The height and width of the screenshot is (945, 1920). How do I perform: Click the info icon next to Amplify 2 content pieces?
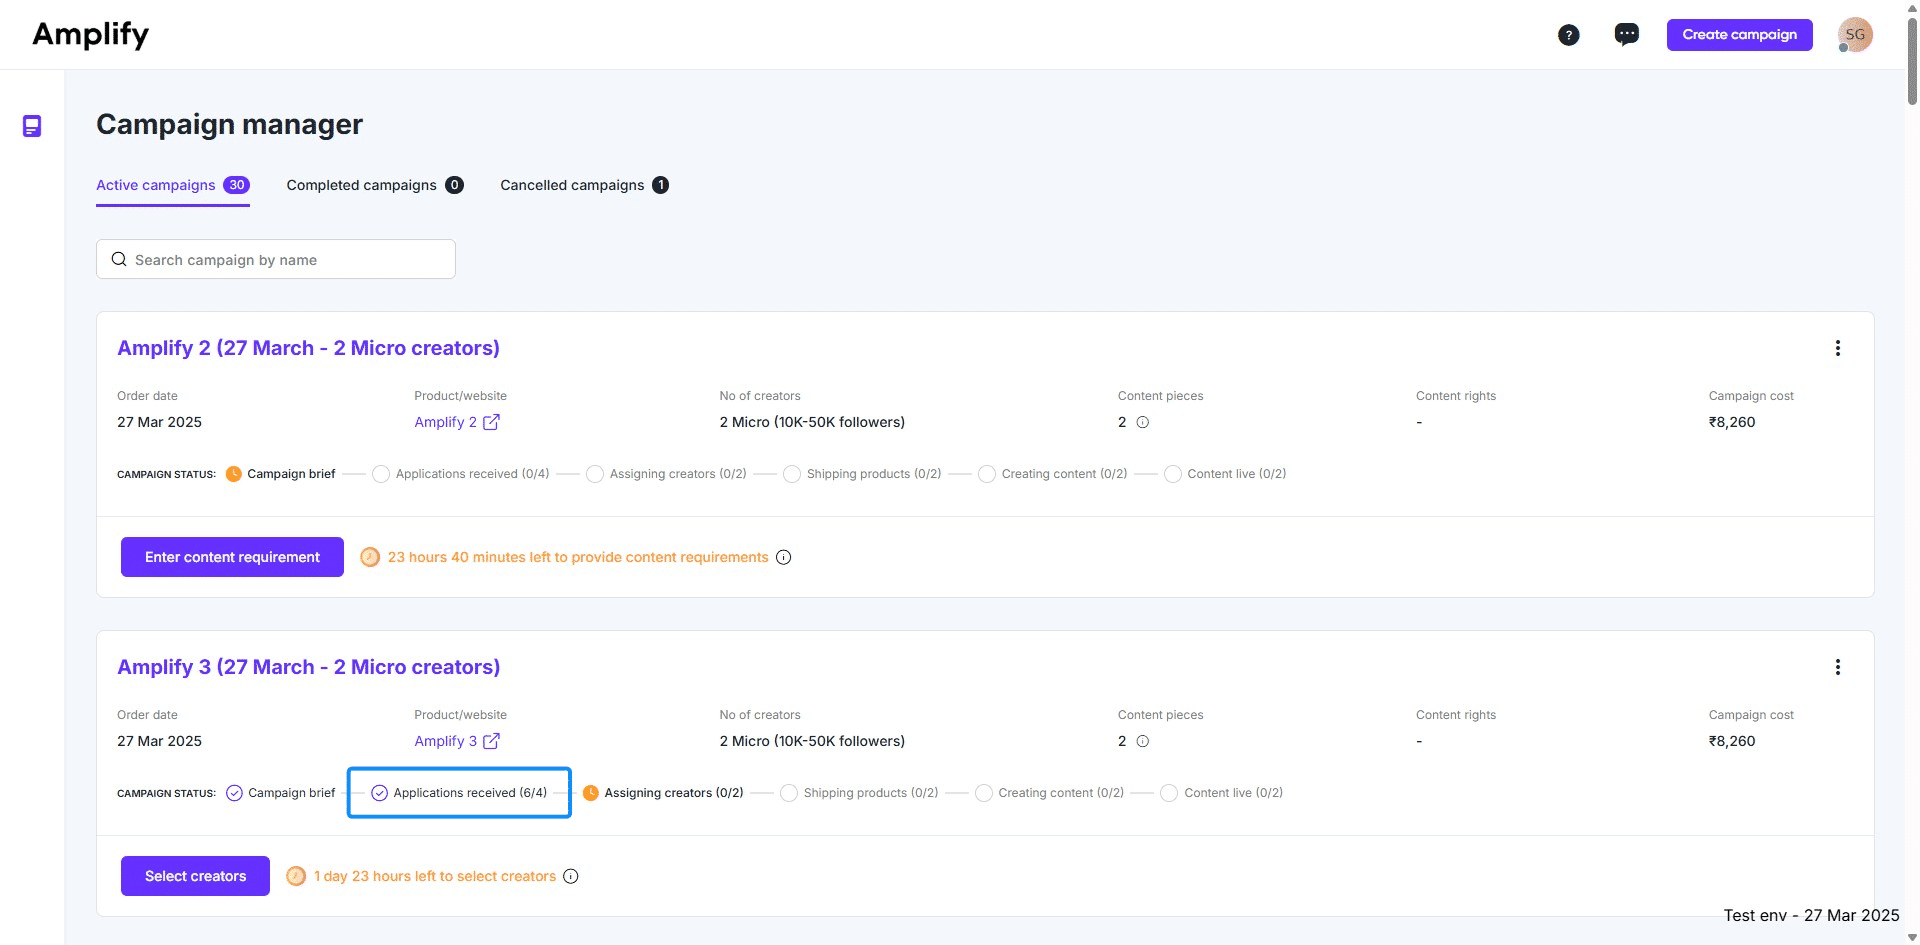(x=1143, y=422)
